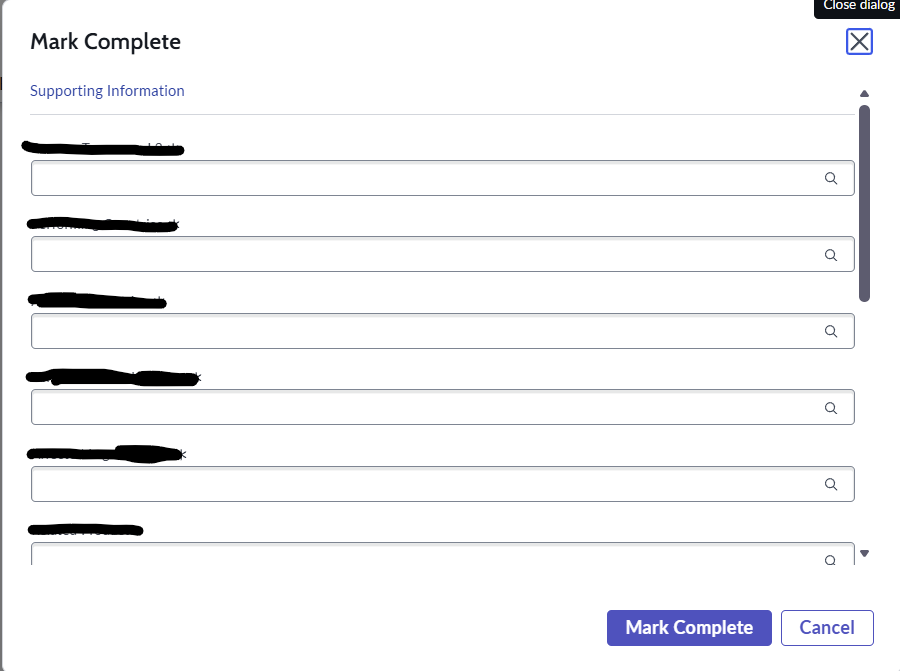The width and height of the screenshot is (900, 671).
Task: Click scroll down arrow in dialog
Action: [865, 553]
